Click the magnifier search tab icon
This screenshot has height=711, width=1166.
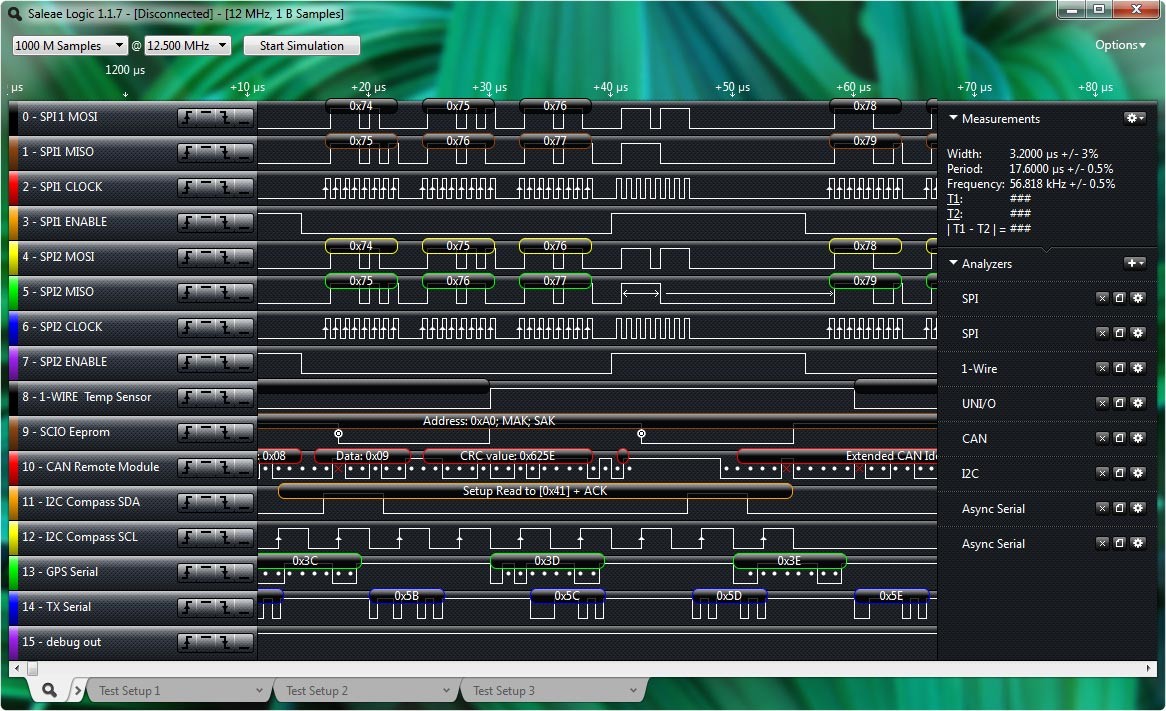point(49,690)
